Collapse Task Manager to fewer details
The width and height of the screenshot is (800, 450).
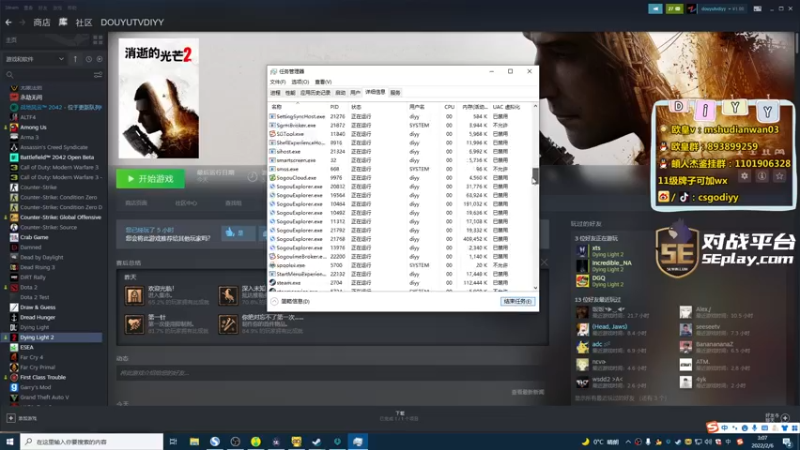tap(290, 302)
